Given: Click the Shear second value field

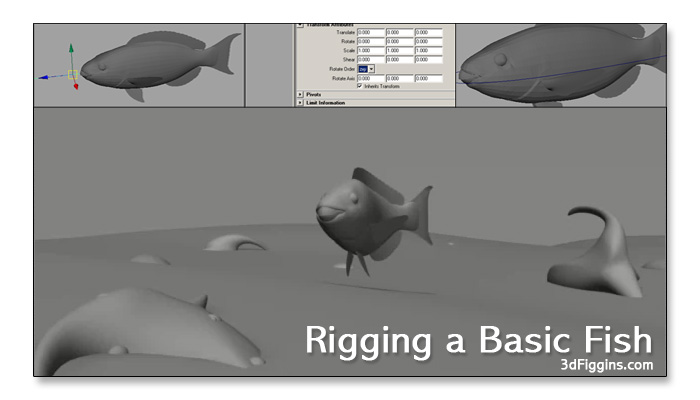Looking at the screenshot, I should (x=400, y=59).
